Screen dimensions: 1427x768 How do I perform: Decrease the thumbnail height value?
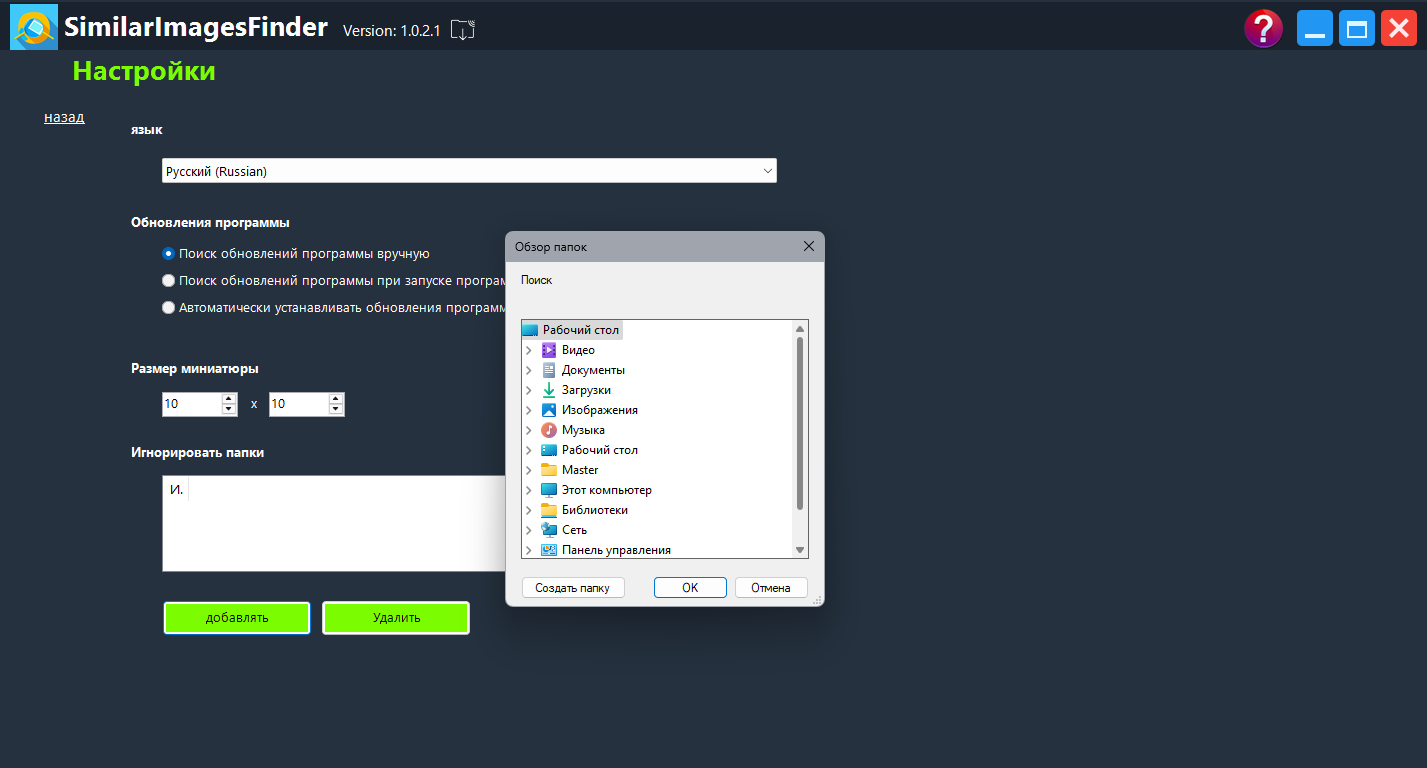[336, 410]
